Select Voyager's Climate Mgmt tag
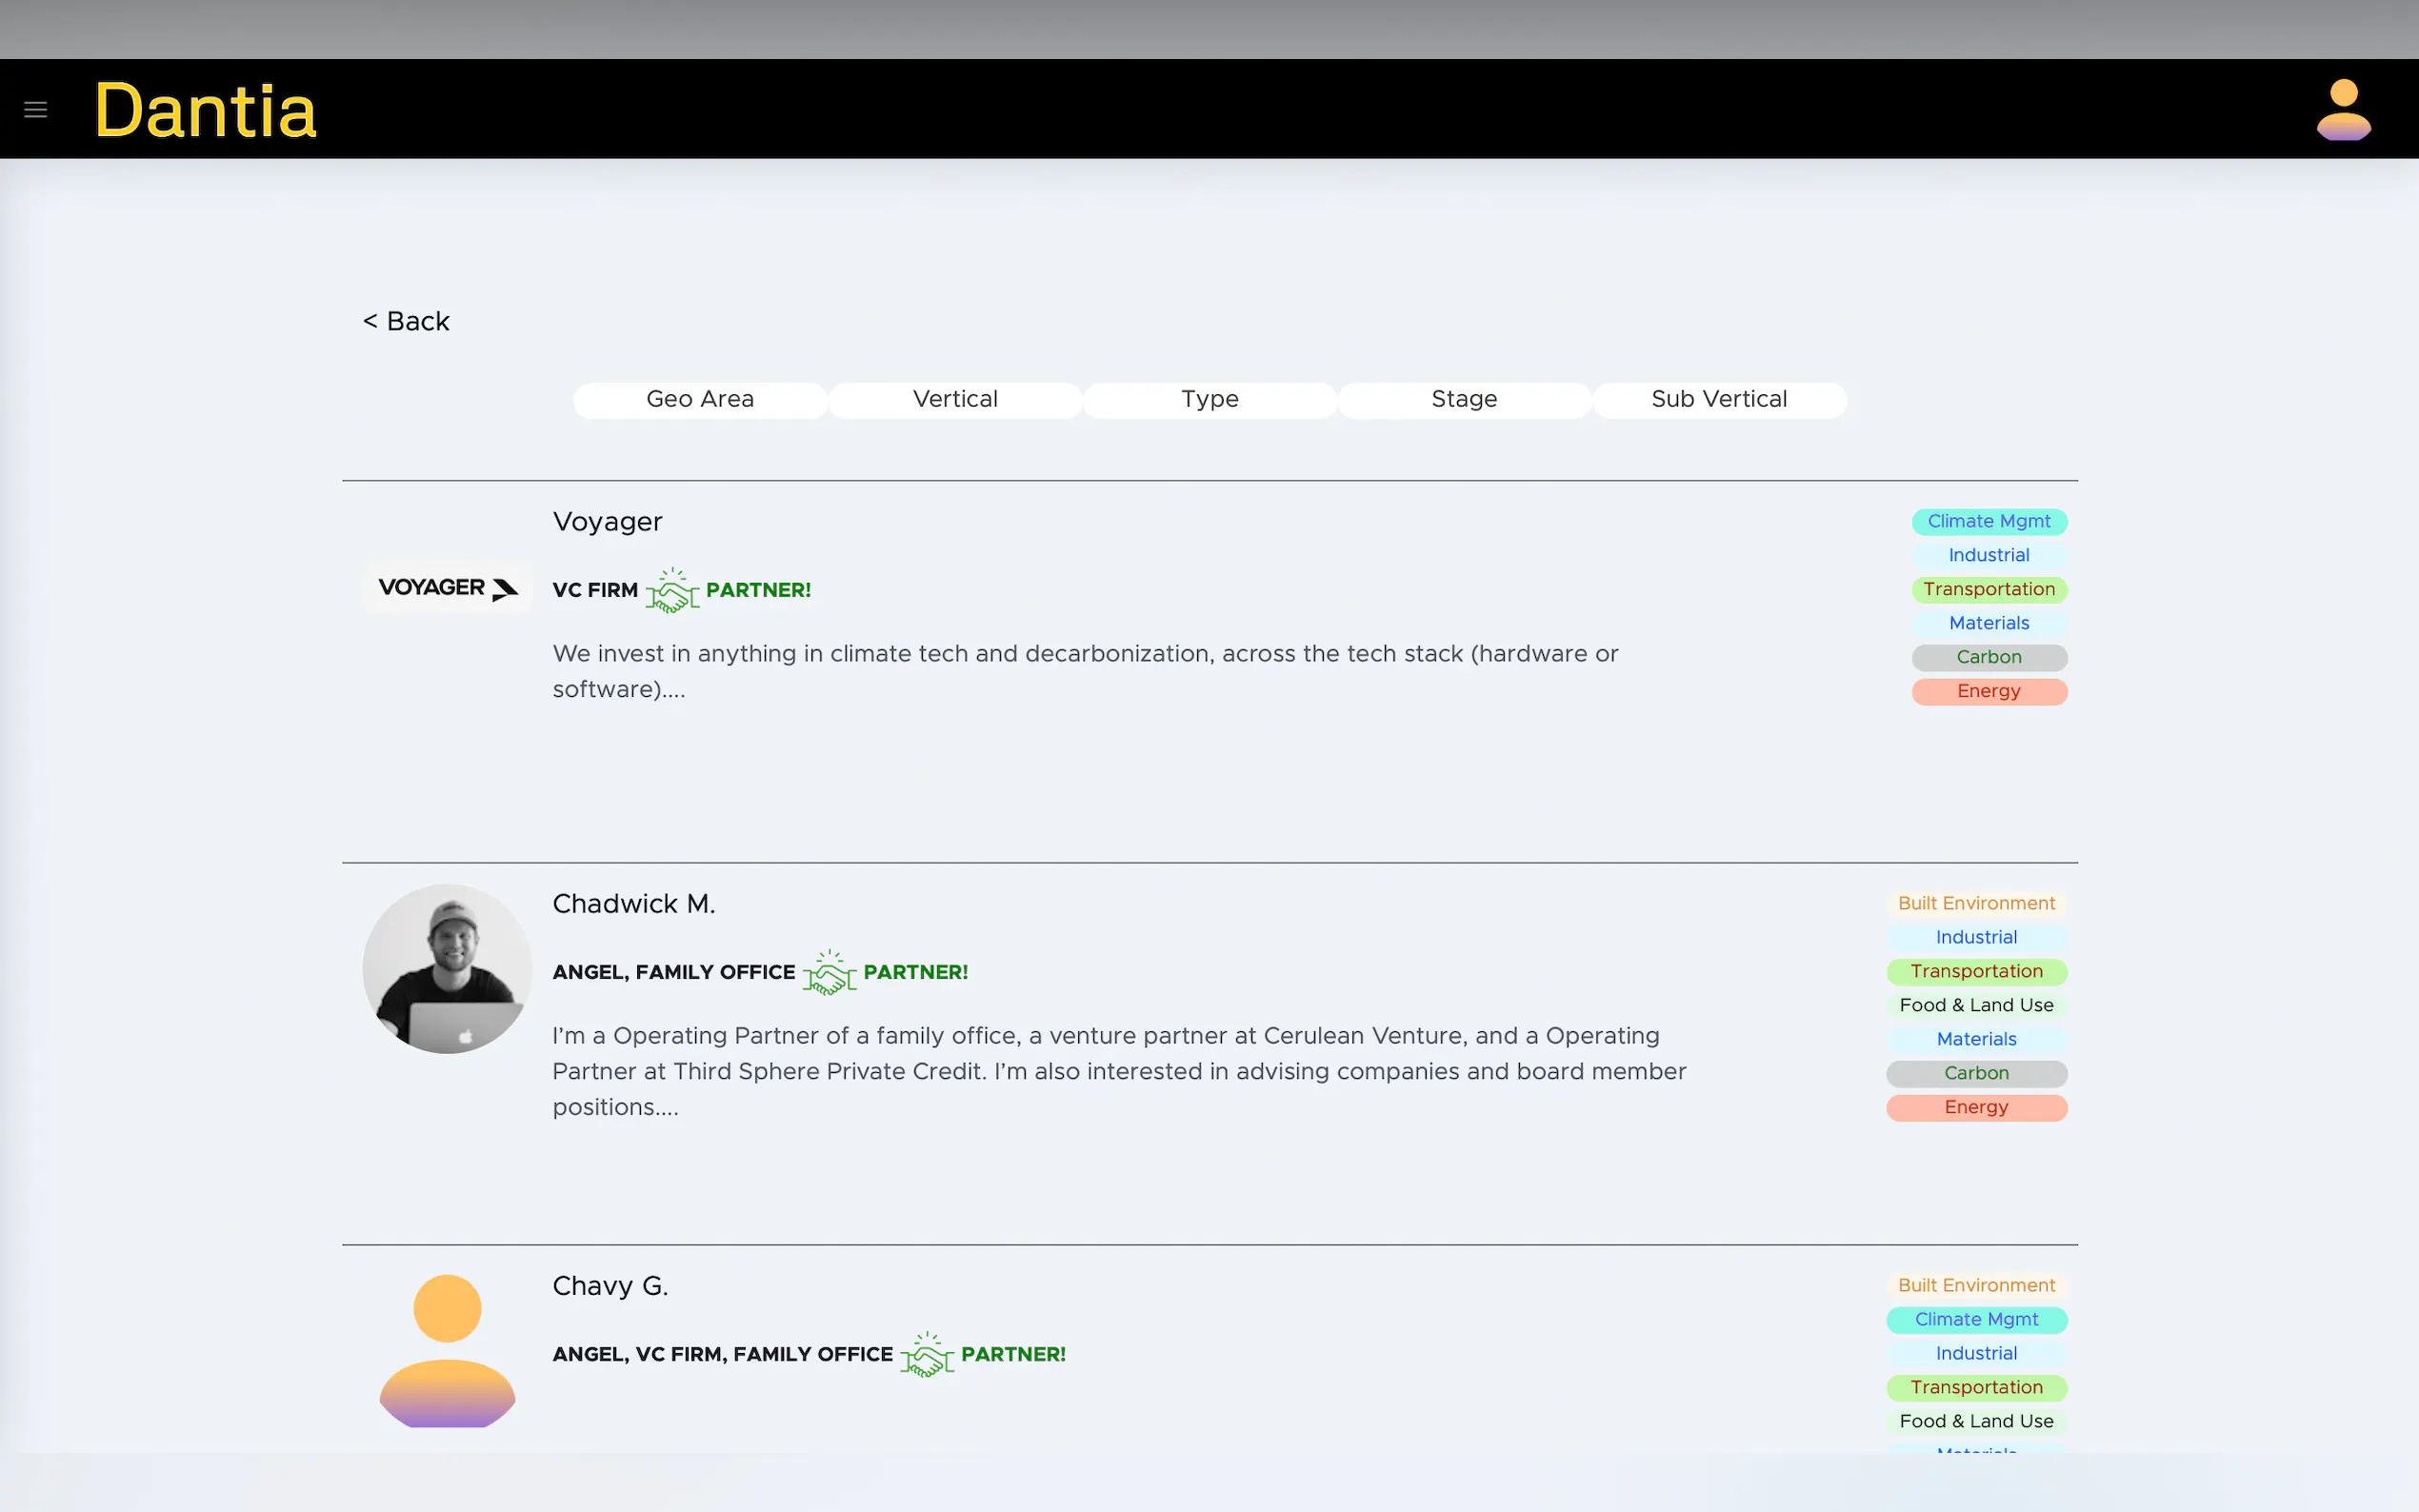The image size is (2419, 1512). (1988, 521)
